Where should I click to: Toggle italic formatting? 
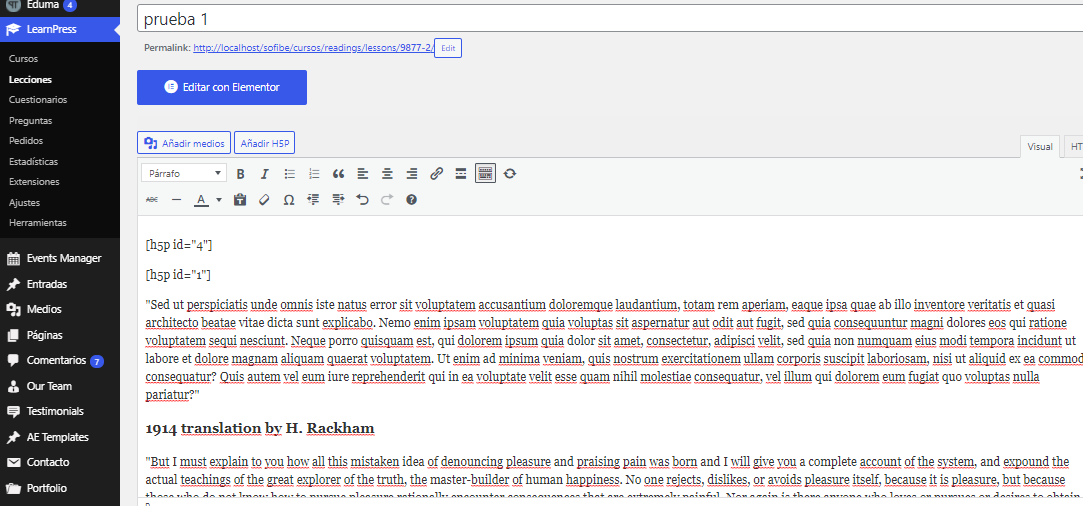[x=264, y=174]
